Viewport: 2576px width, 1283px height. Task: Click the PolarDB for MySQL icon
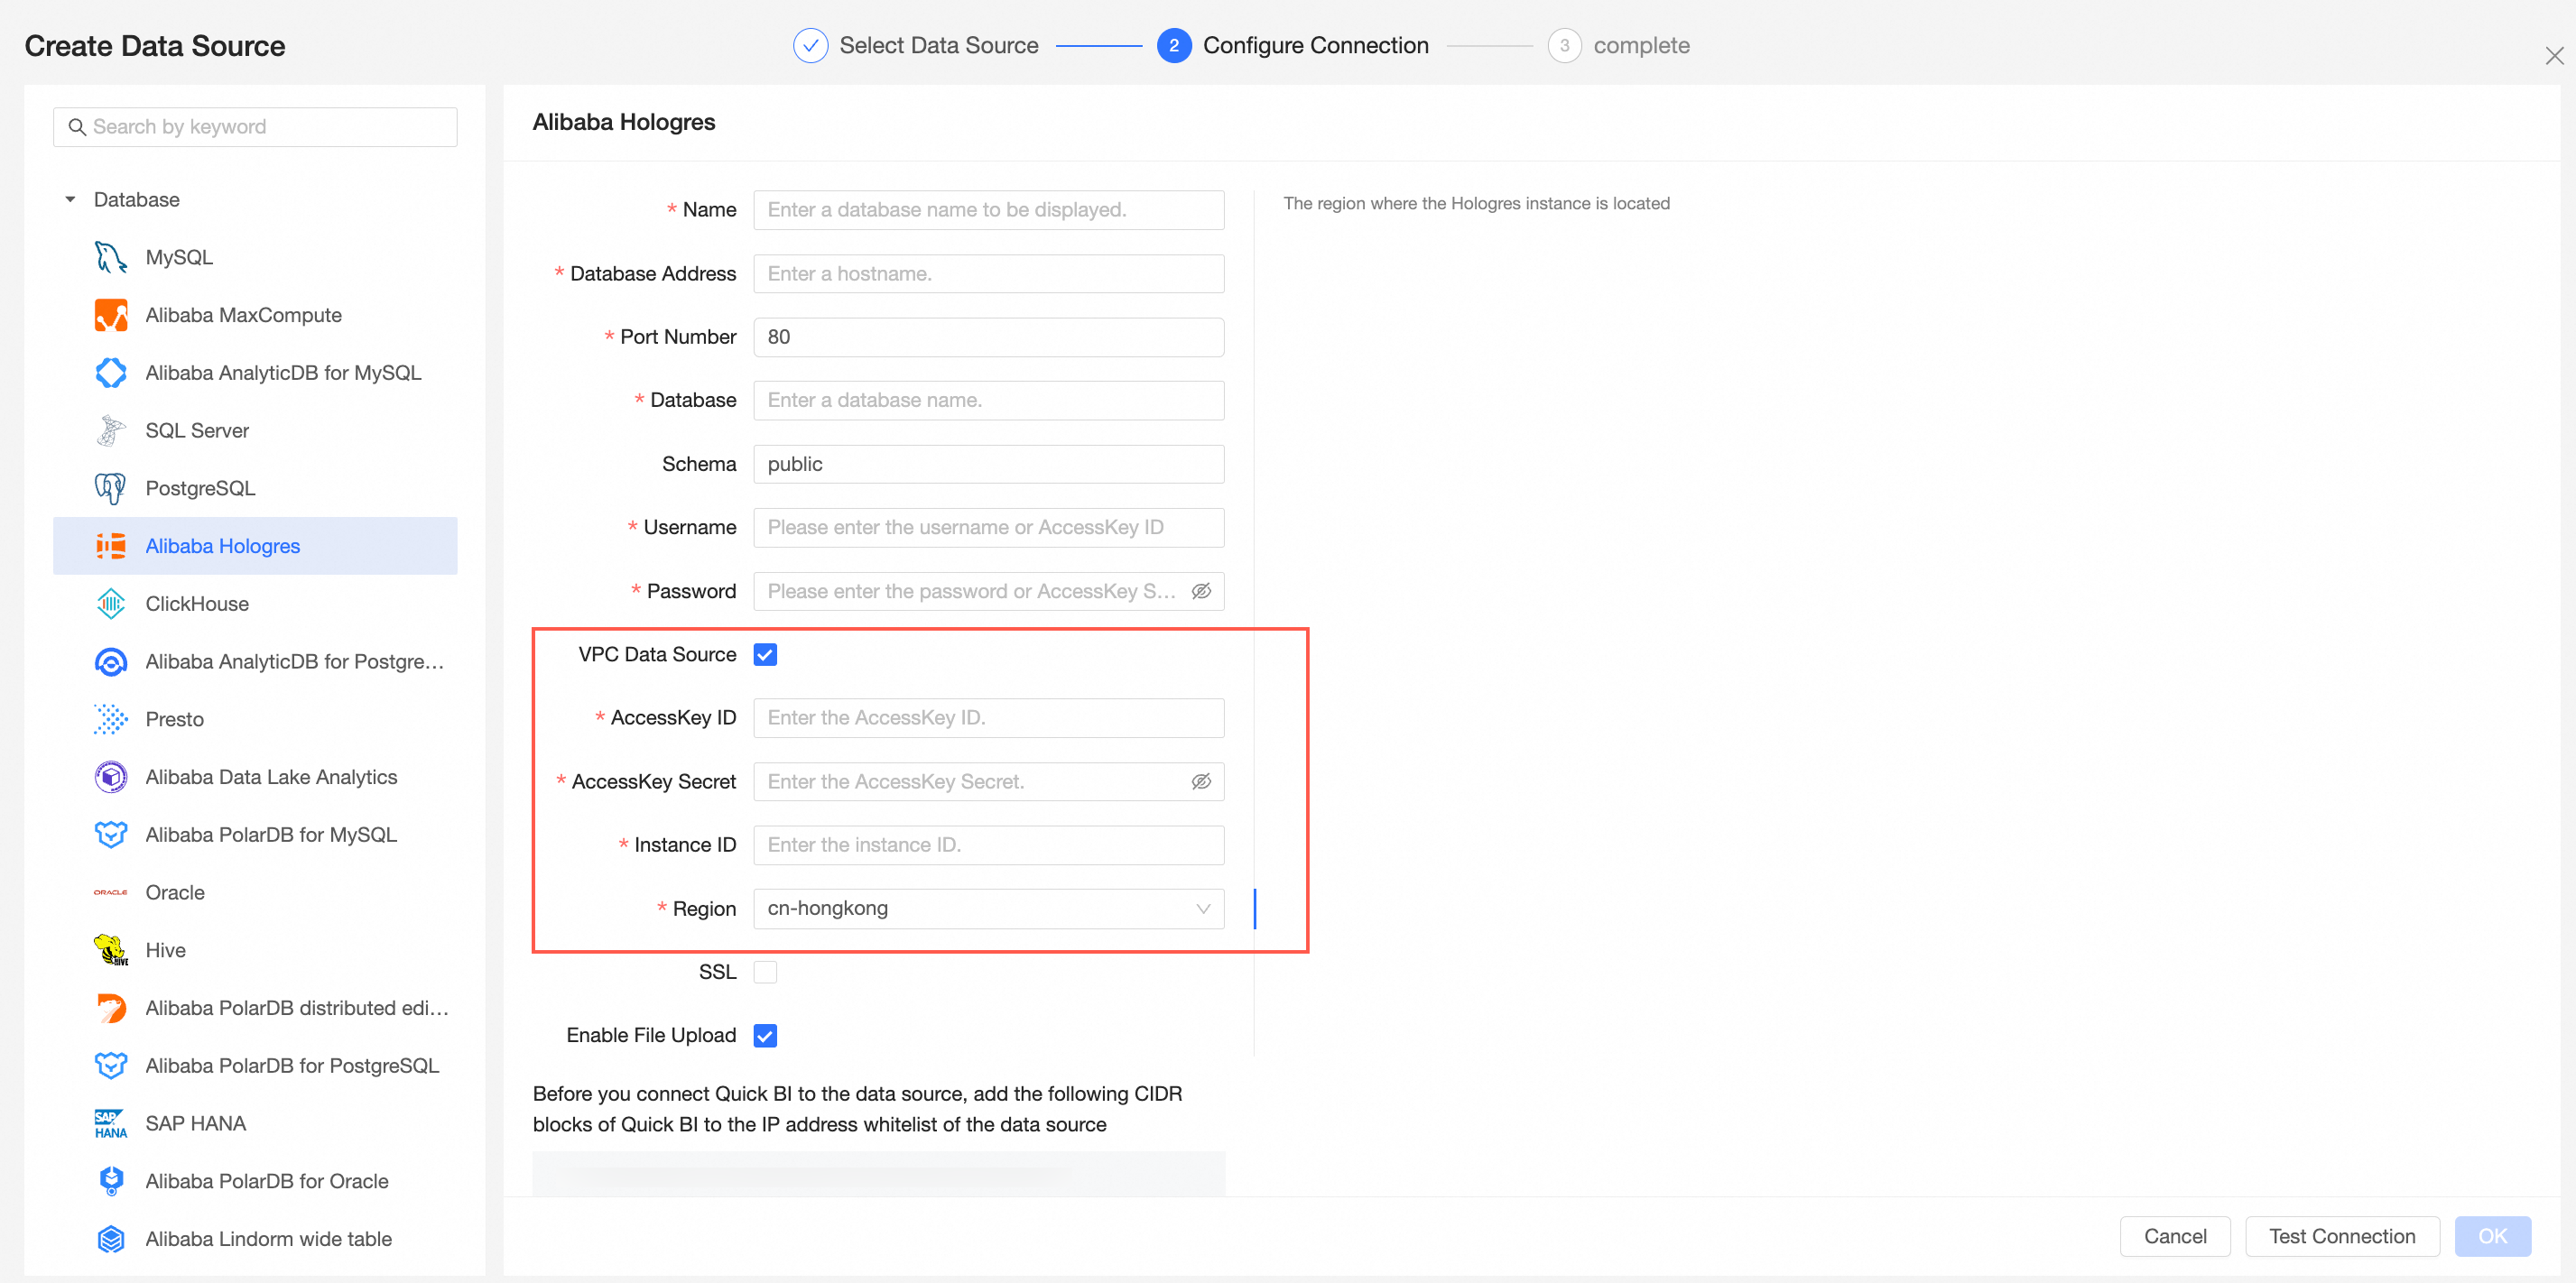(x=111, y=835)
